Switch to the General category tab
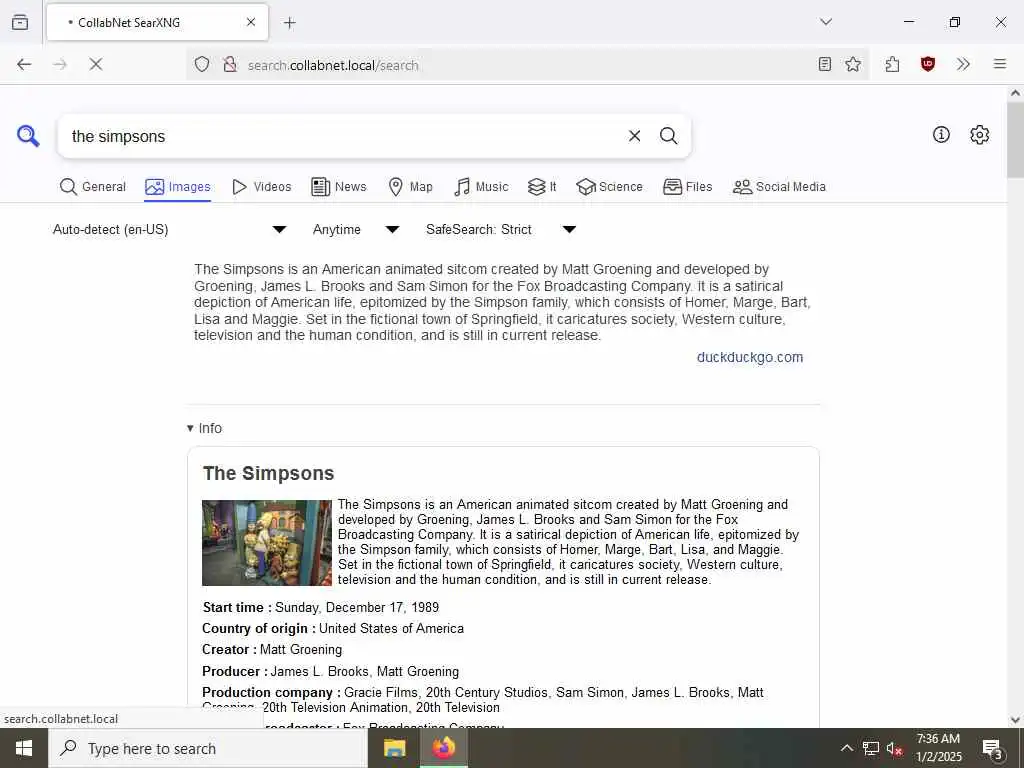This screenshot has height=768, width=1024. click(x=93, y=187)
